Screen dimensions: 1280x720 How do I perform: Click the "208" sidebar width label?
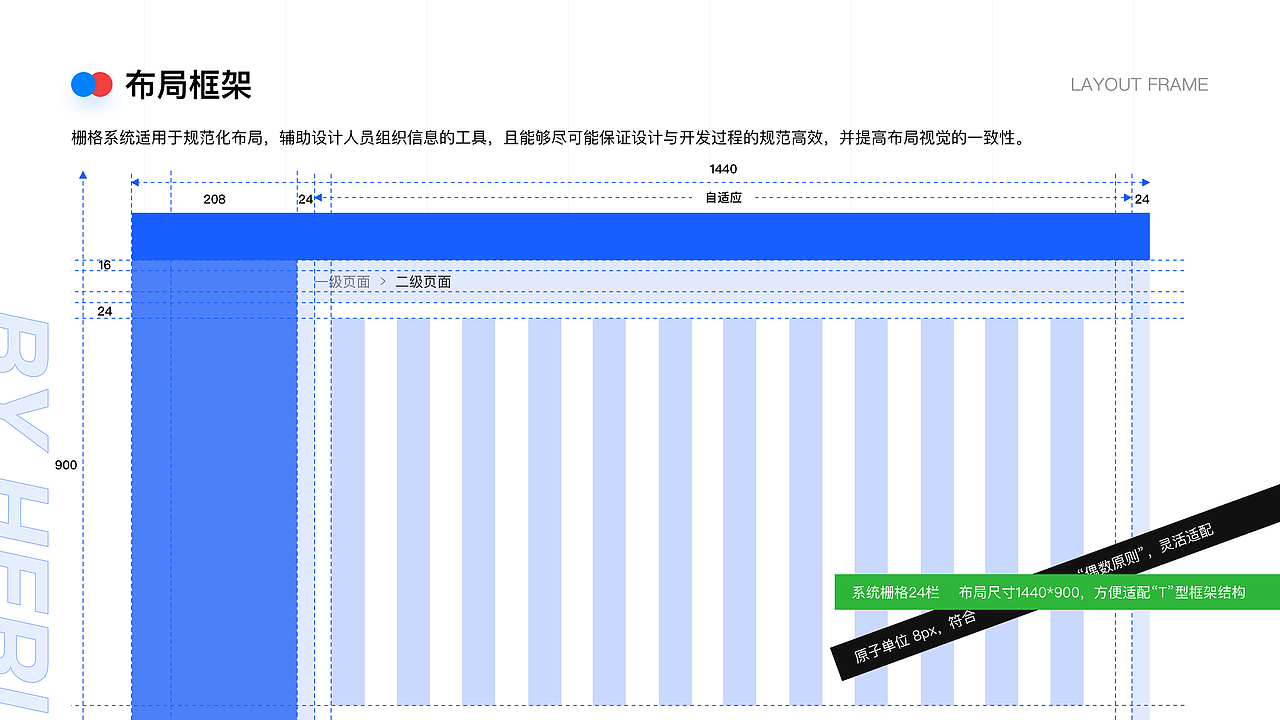[214, 199]
